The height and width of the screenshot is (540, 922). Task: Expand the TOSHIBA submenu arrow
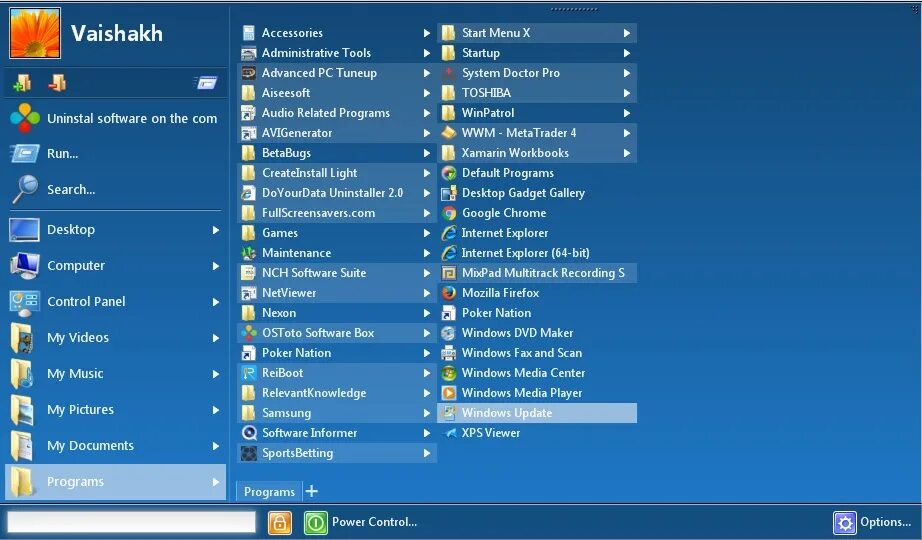click(627, 93)
